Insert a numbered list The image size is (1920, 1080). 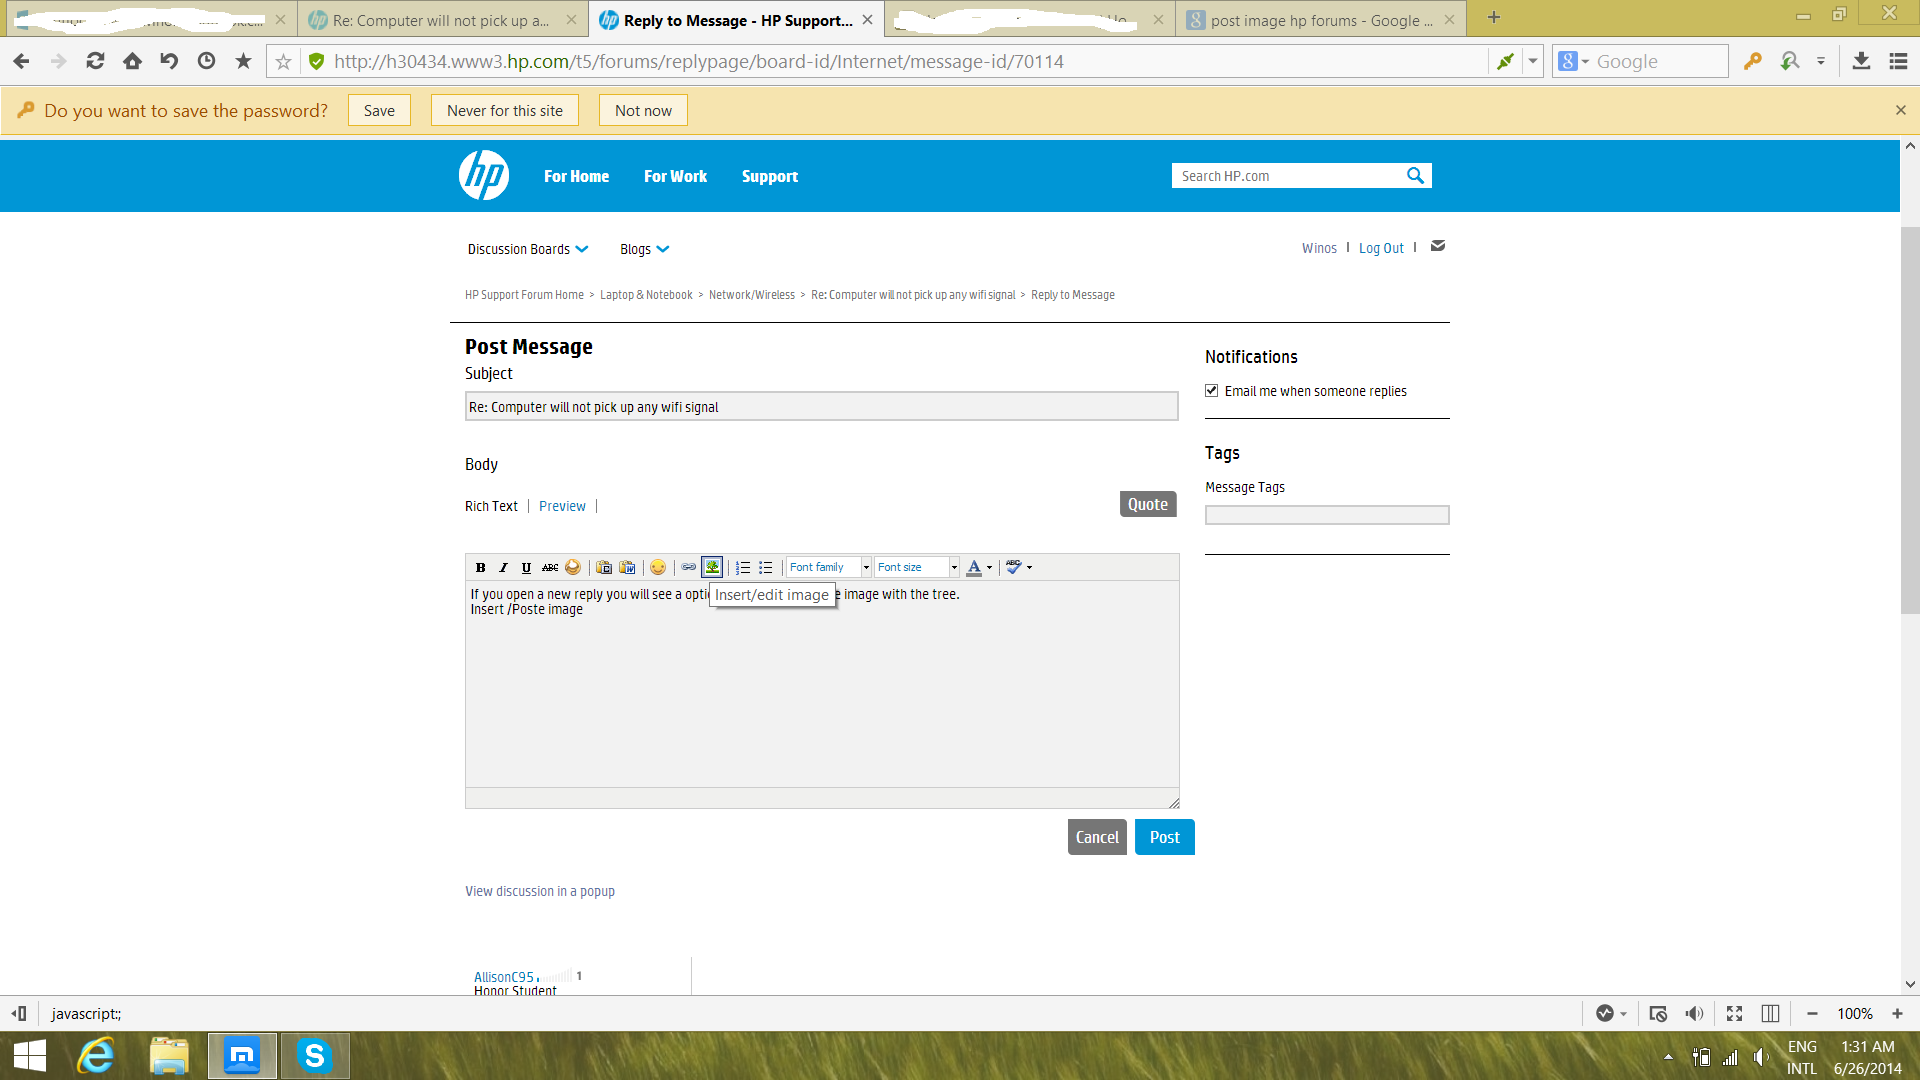(x=743, y=567)
